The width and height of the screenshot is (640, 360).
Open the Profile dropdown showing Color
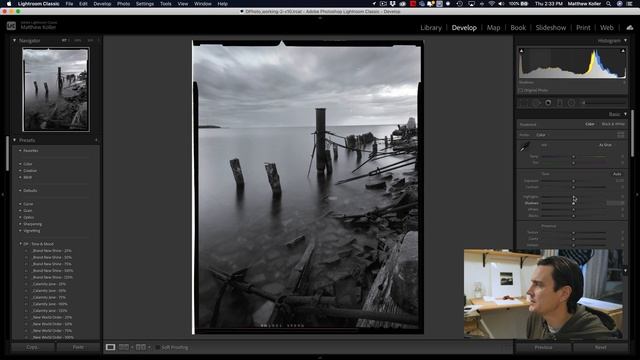pyautogui.click(x=541, y=135)
